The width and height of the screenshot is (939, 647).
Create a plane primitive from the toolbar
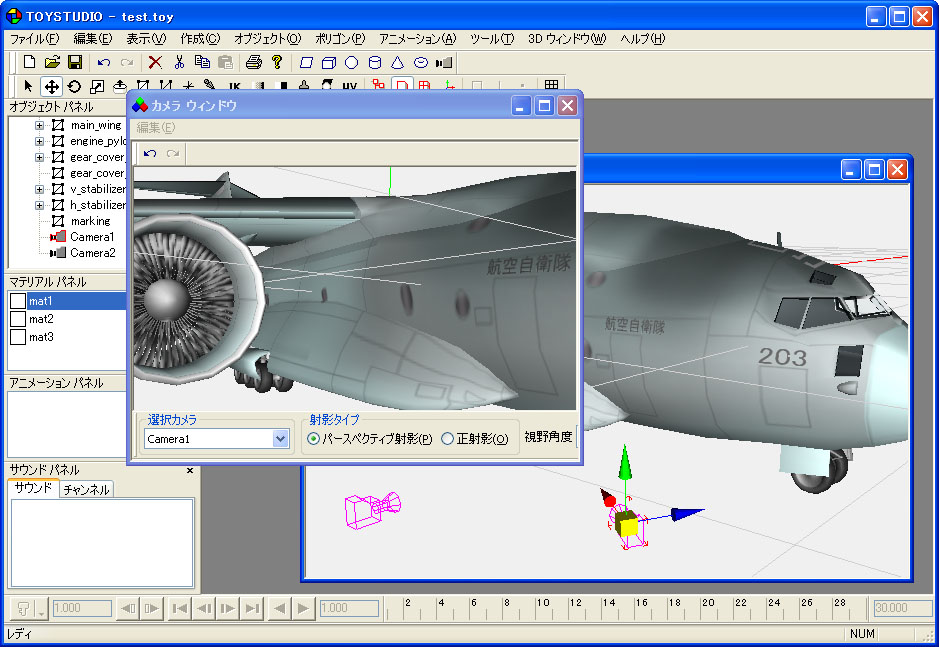coord(306,62)
